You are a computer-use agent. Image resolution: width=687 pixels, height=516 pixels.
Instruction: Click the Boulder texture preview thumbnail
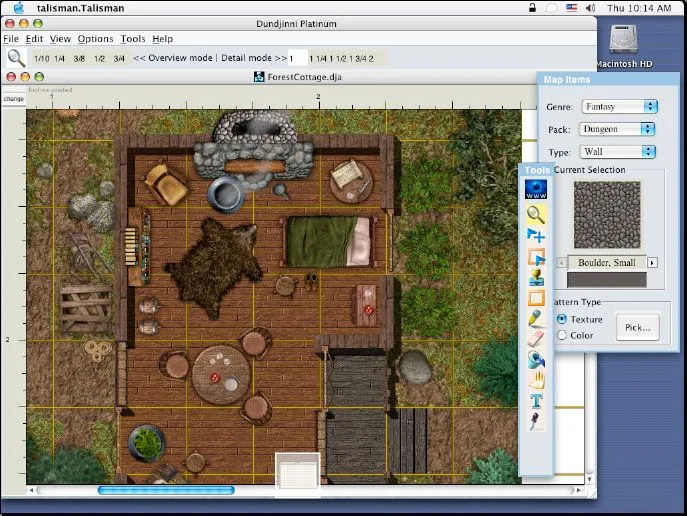pyautogui.click(x=607, y=215)
